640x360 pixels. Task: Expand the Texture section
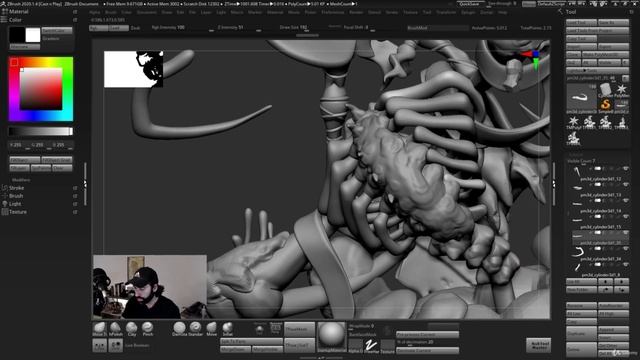(x=18, y=212)
